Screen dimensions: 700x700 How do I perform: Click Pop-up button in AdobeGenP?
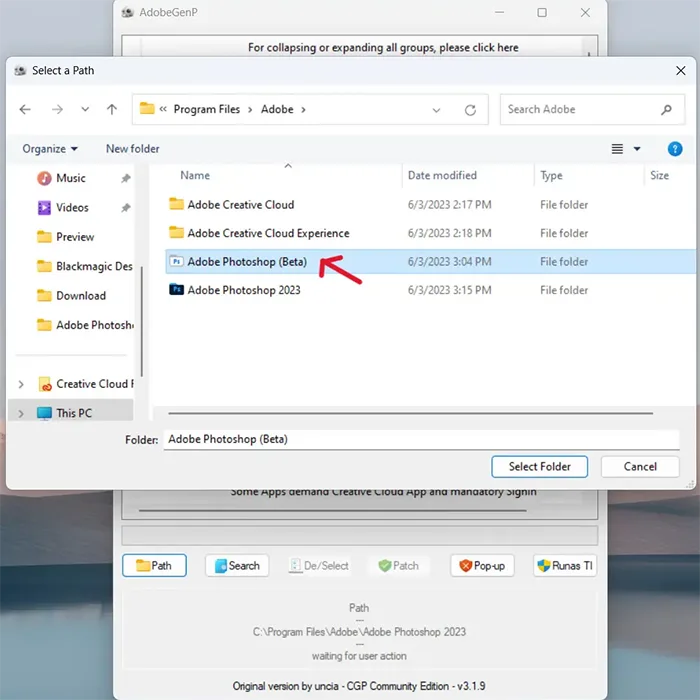482,566
